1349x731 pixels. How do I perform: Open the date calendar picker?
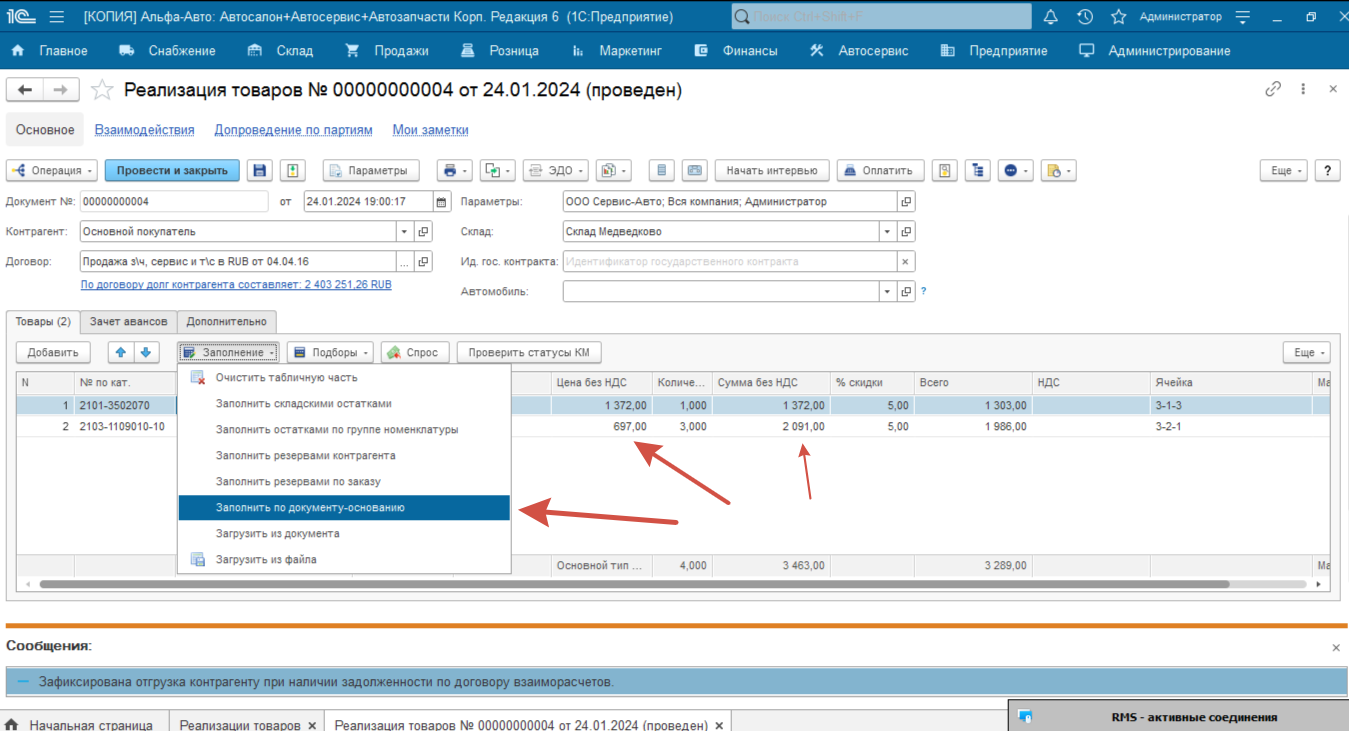point(442,202)
